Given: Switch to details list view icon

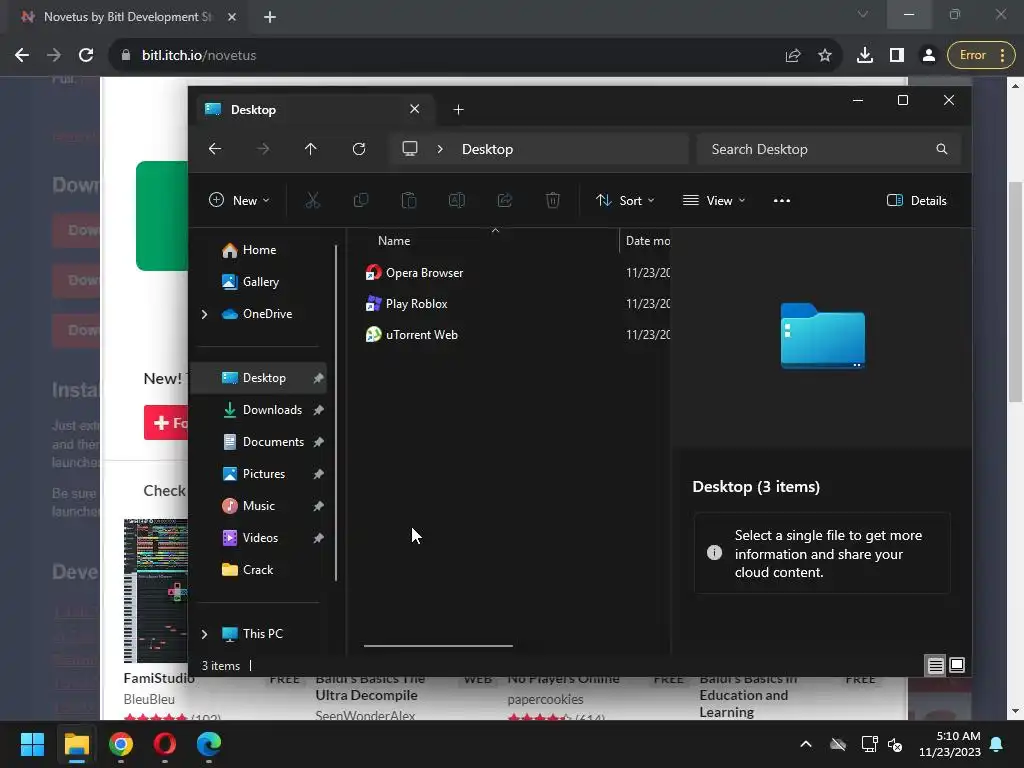Looking at the screenshot, I should pos(935,665).
